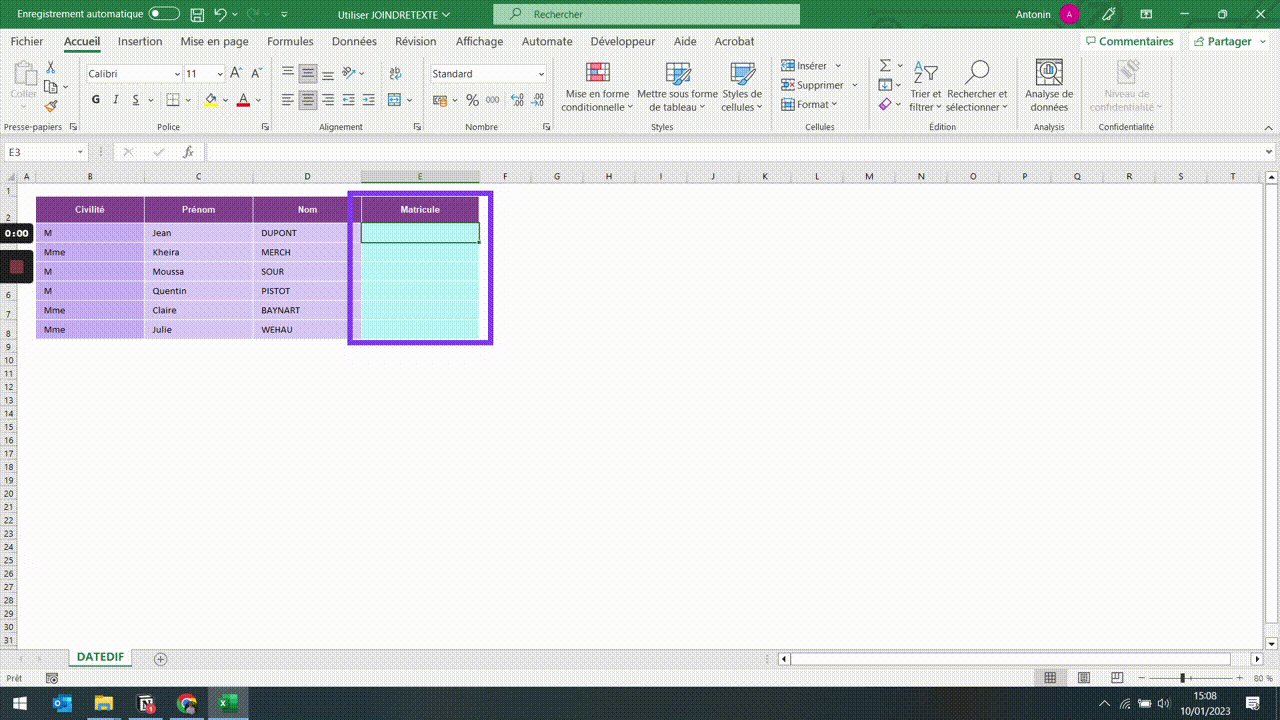Click the Insérer une fonction fx icon
1280x720 pixels.
coord(188,151)
